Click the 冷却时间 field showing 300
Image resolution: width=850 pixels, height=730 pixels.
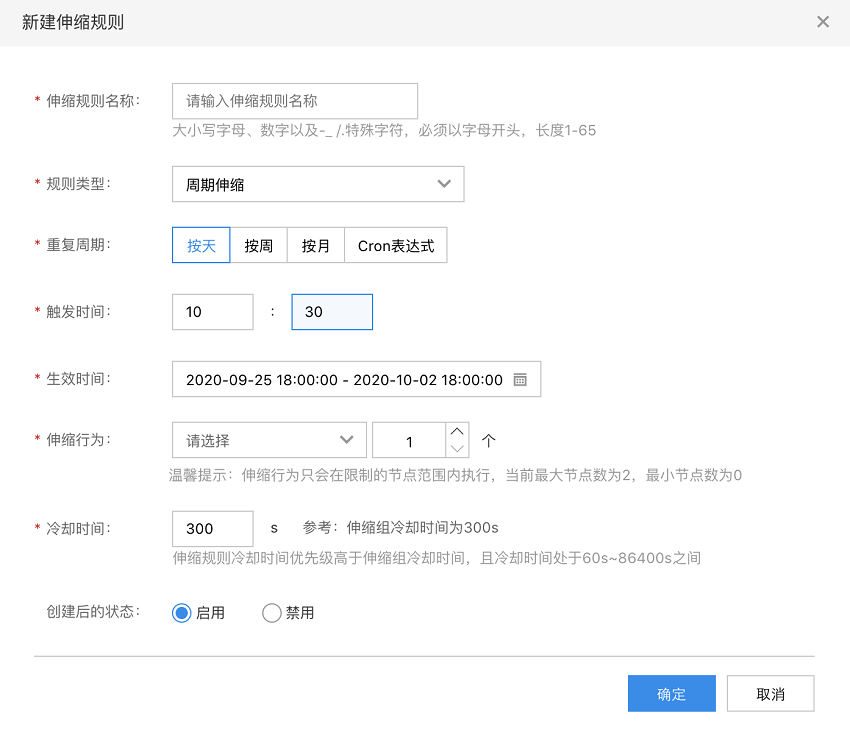(x=213, y=528)
